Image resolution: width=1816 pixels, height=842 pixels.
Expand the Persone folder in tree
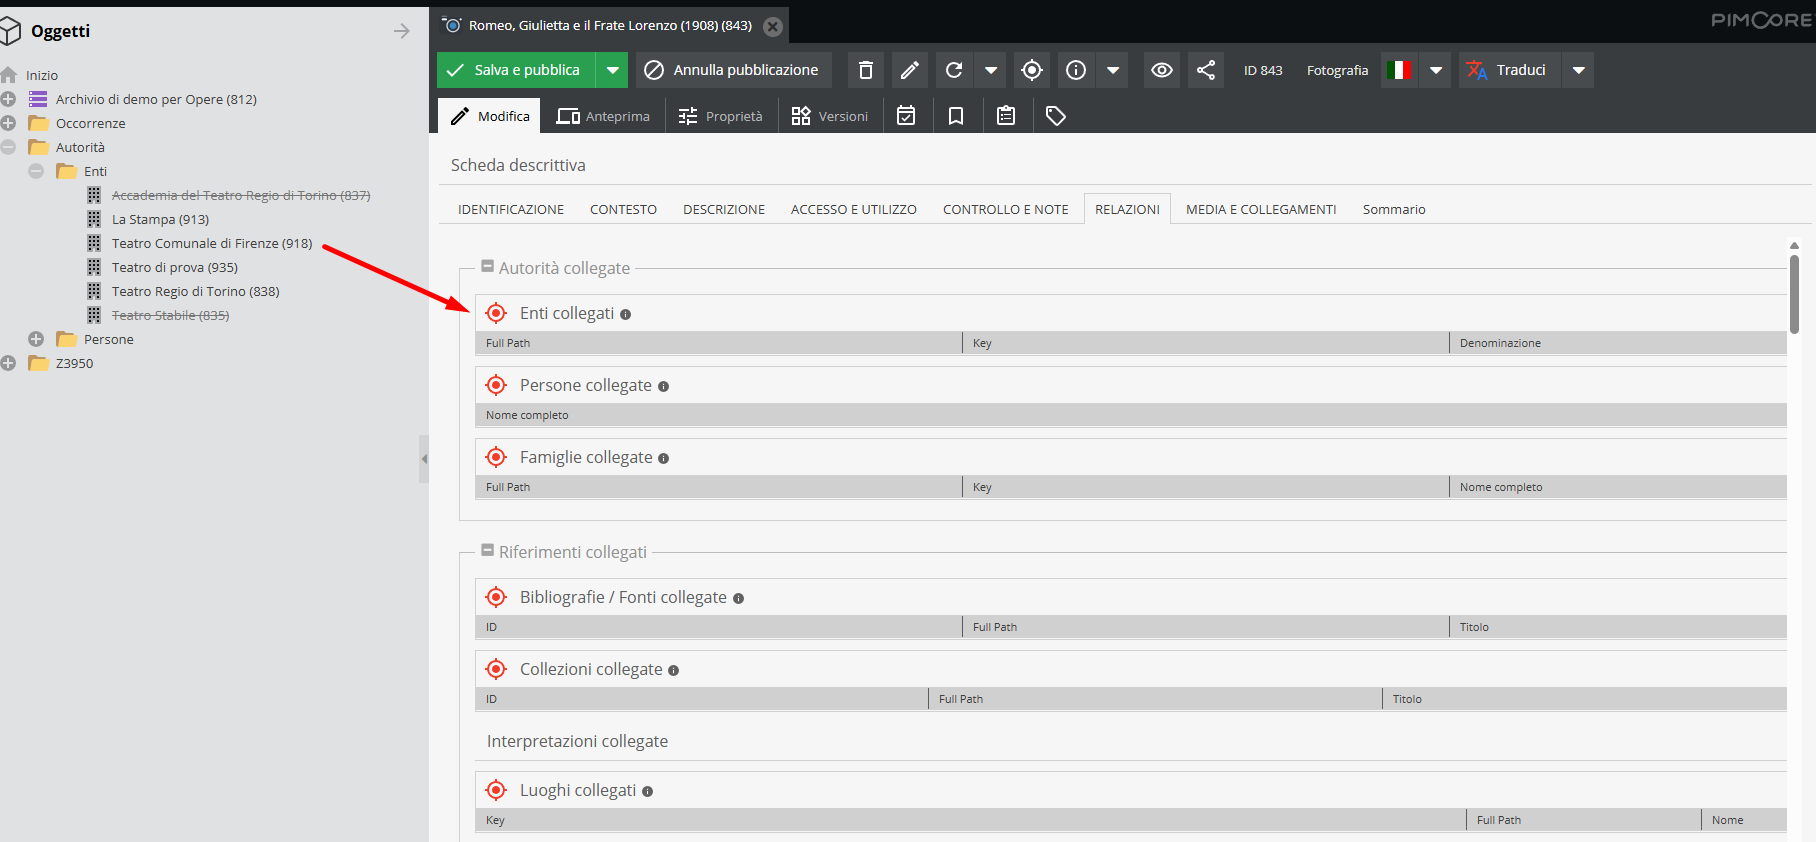click(x=36, y=339)
